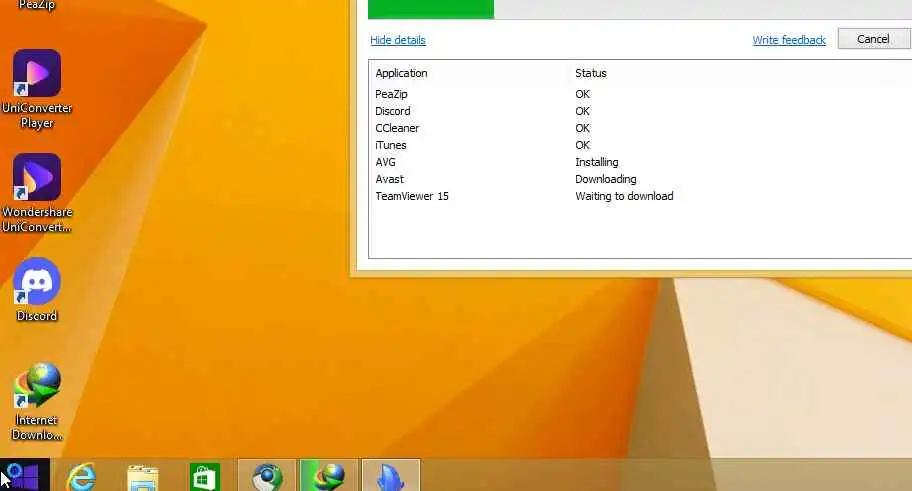This screenshot has width=912, height=491.
Task: Click the Hide details link
Action: (x=398, y=40)
